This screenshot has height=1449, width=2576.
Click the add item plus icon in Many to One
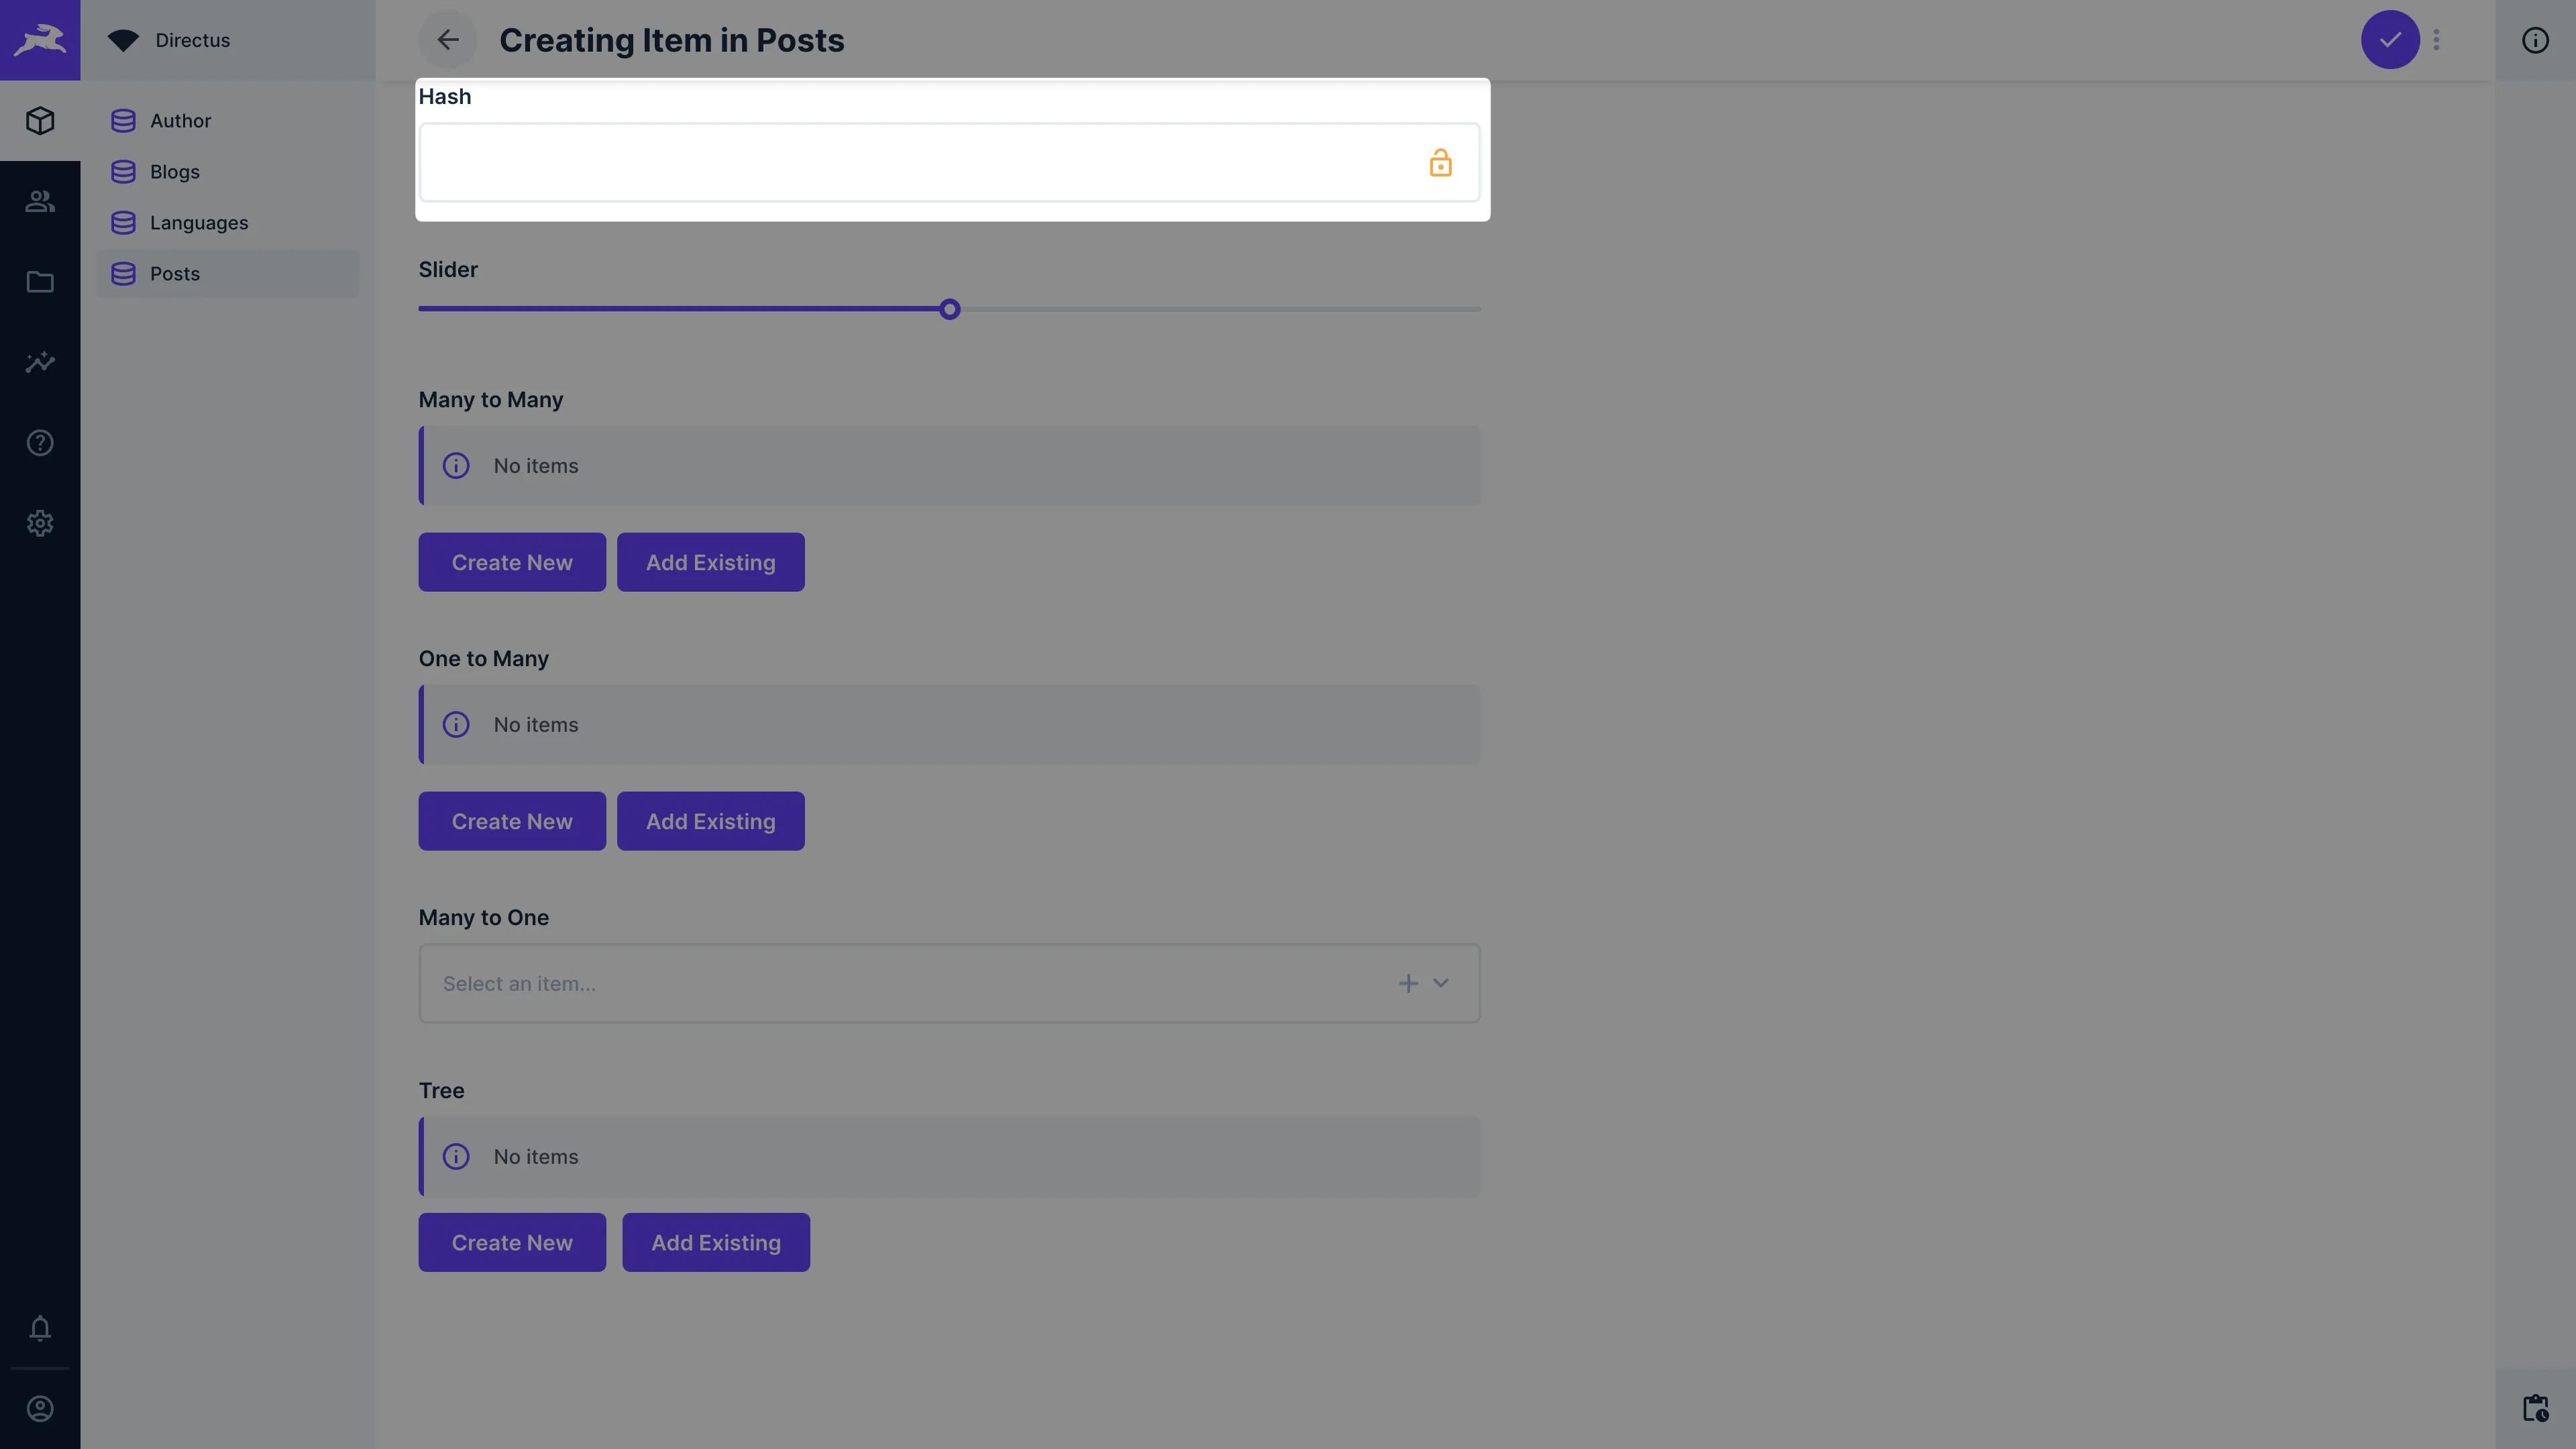[x=1408, y=983]
